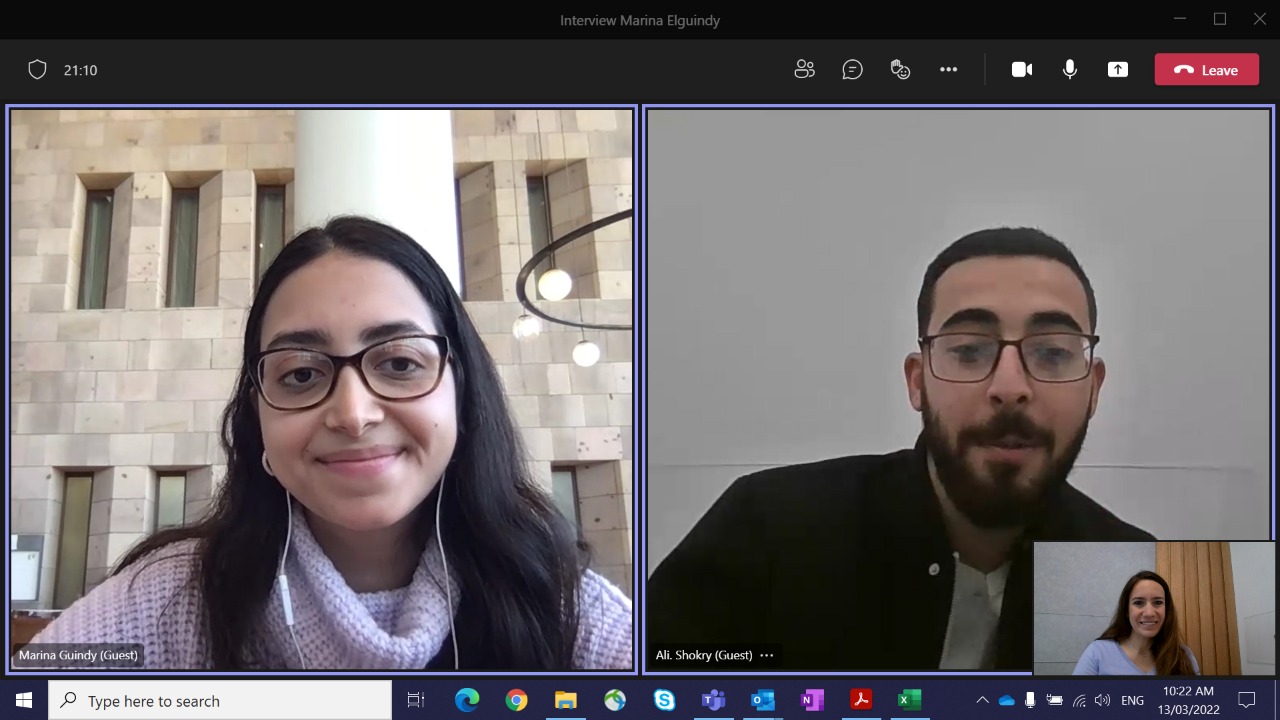Open Skype from taskbar
Image resolution: width=1280 pixels, height=720 pixels.
coord(664,700)
